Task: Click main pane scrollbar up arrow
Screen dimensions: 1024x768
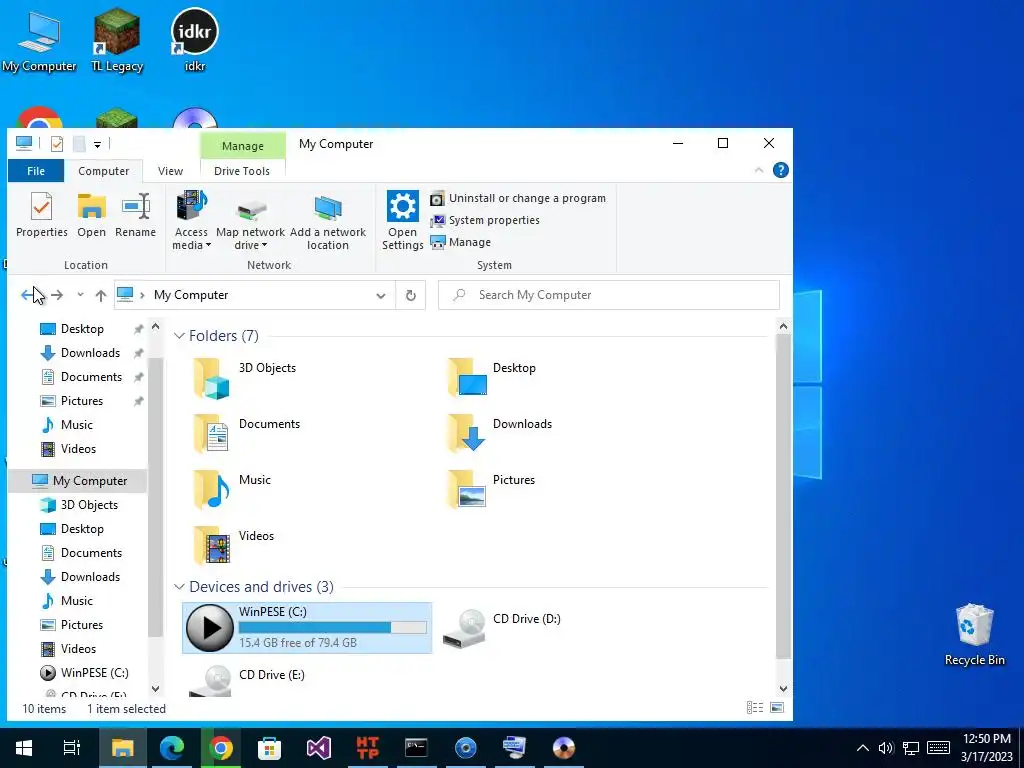Action: click(x=783, y=326)
